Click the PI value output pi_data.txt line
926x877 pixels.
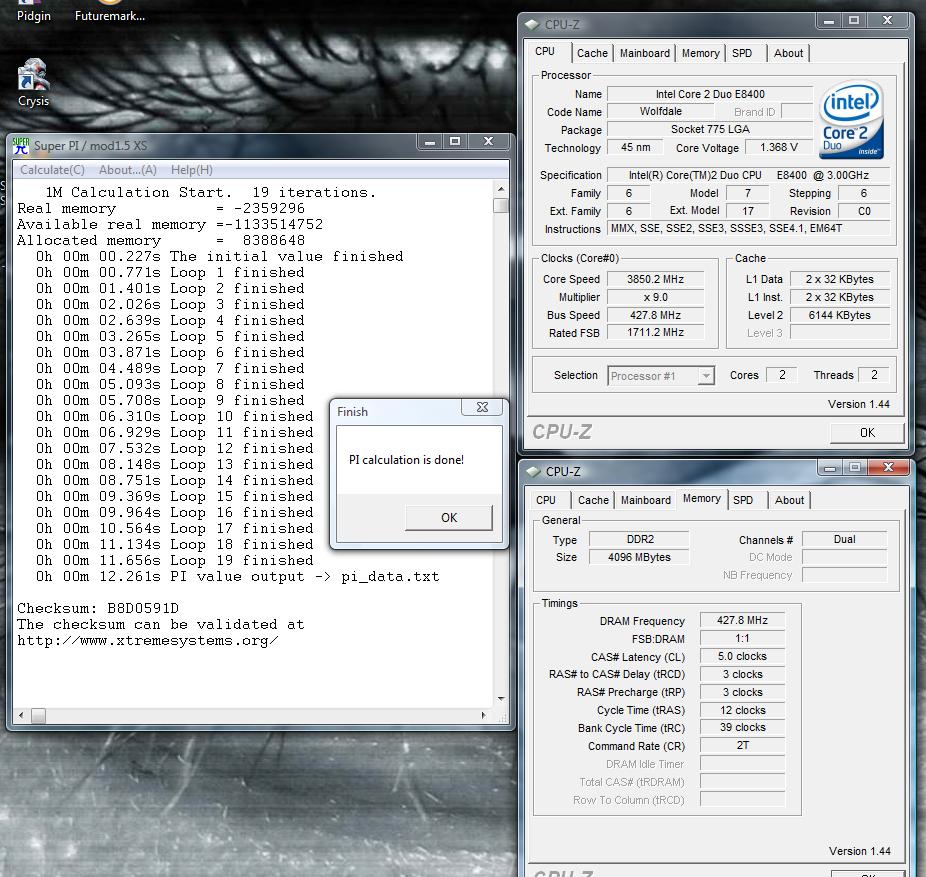[237, 576]
